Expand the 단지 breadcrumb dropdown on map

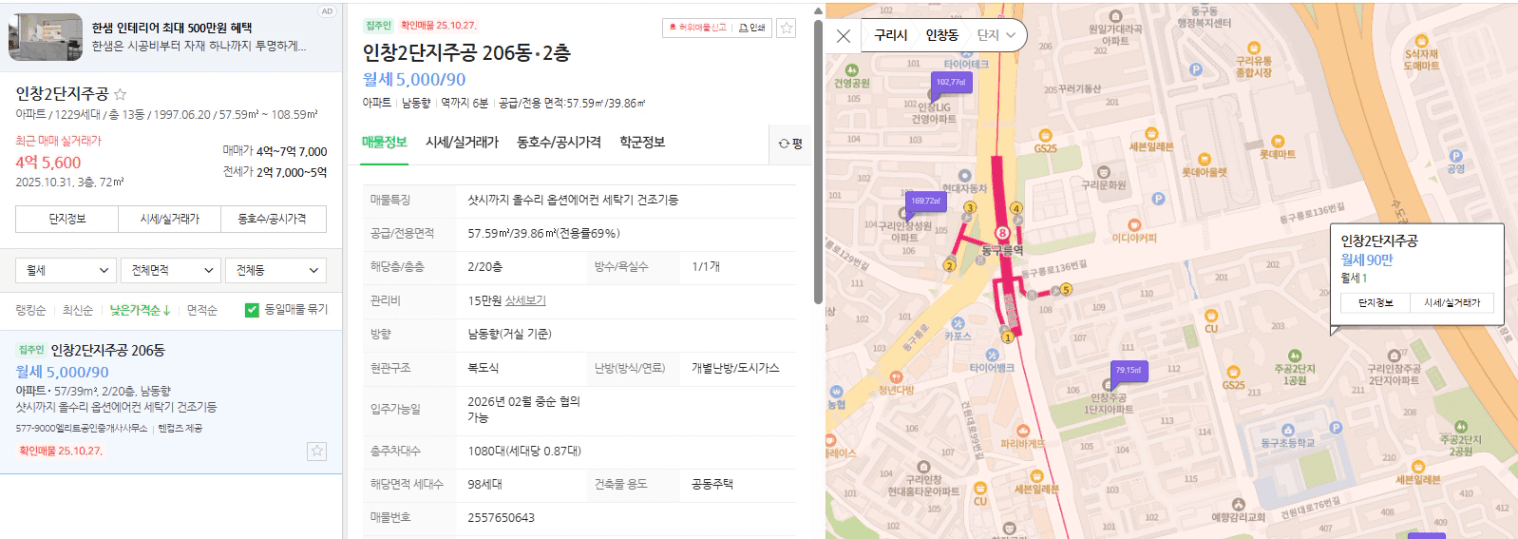998,35
